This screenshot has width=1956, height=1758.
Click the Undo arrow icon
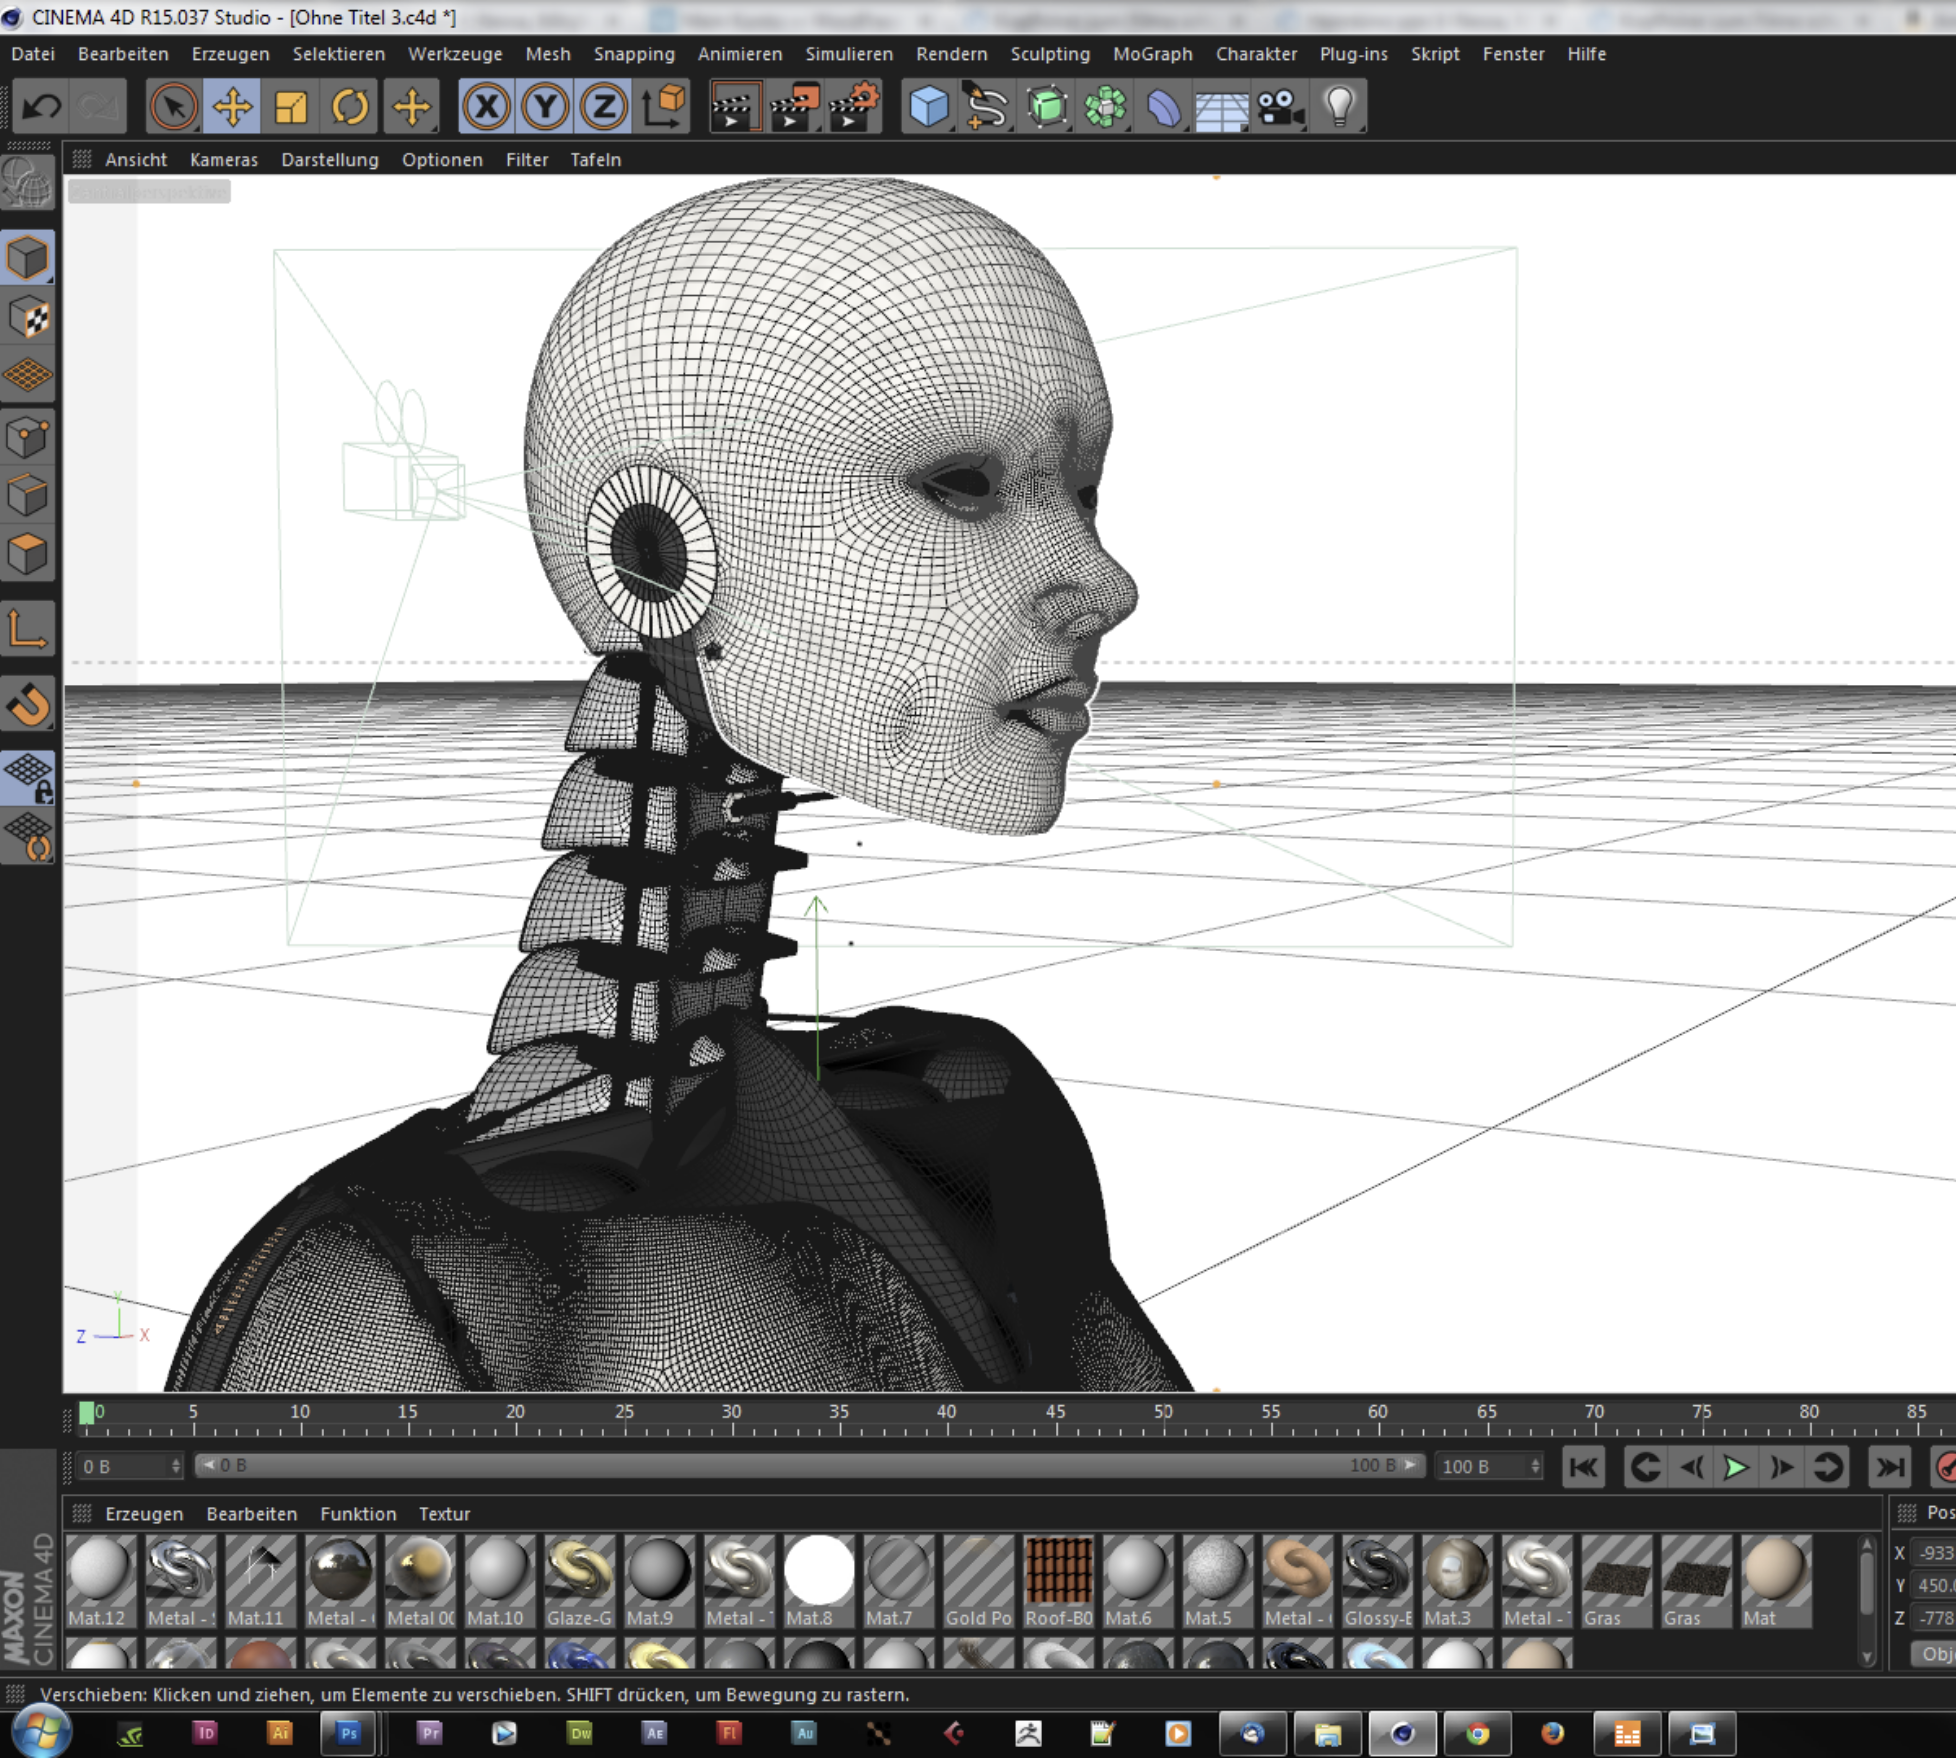pyautogui.click(x=41, y=107)
